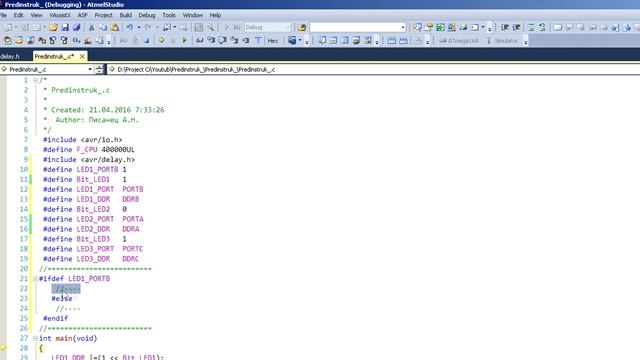Click the Find in Files magnifier icon
The image size is (640, 360).
click(211, 27)
